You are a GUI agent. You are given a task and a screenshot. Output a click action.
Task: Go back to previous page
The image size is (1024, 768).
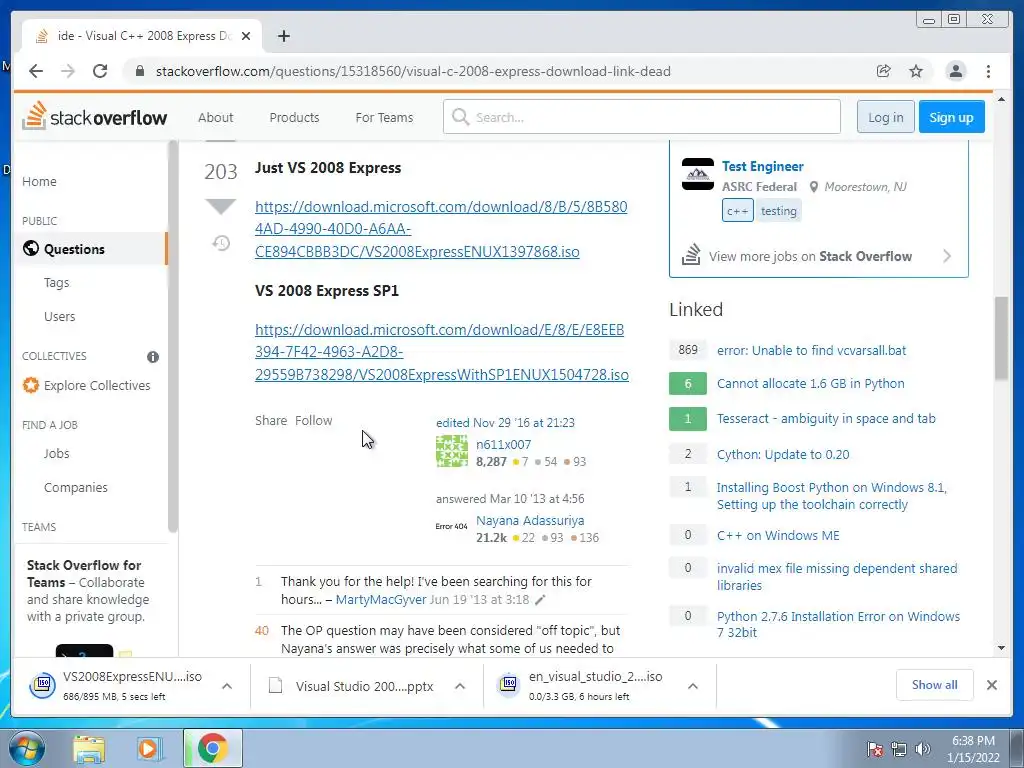(36, 71)
